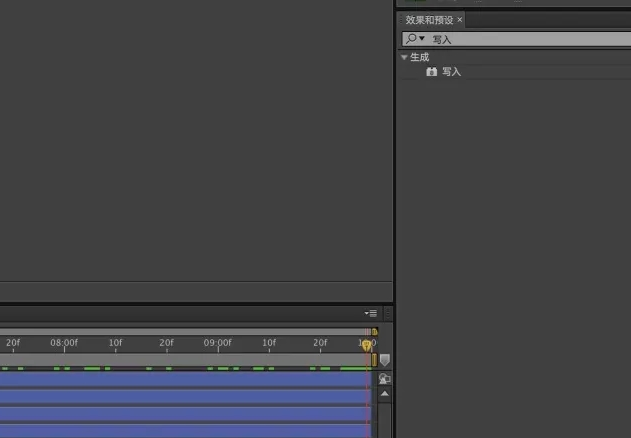
Task: Click the composition marker bin icon
Action: point(385,359)
